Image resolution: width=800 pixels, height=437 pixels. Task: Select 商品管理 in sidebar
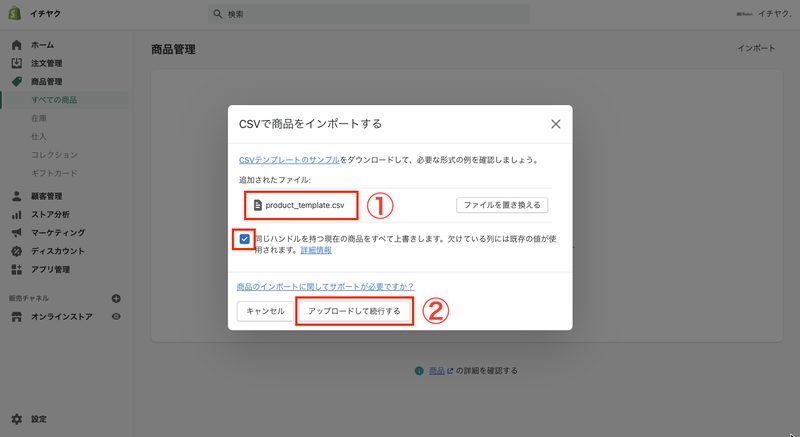[x=46, y=82]
